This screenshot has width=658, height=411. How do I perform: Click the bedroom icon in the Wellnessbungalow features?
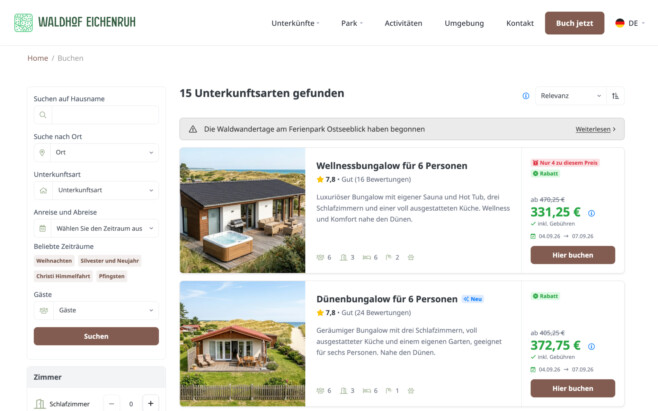coord(344,257)
